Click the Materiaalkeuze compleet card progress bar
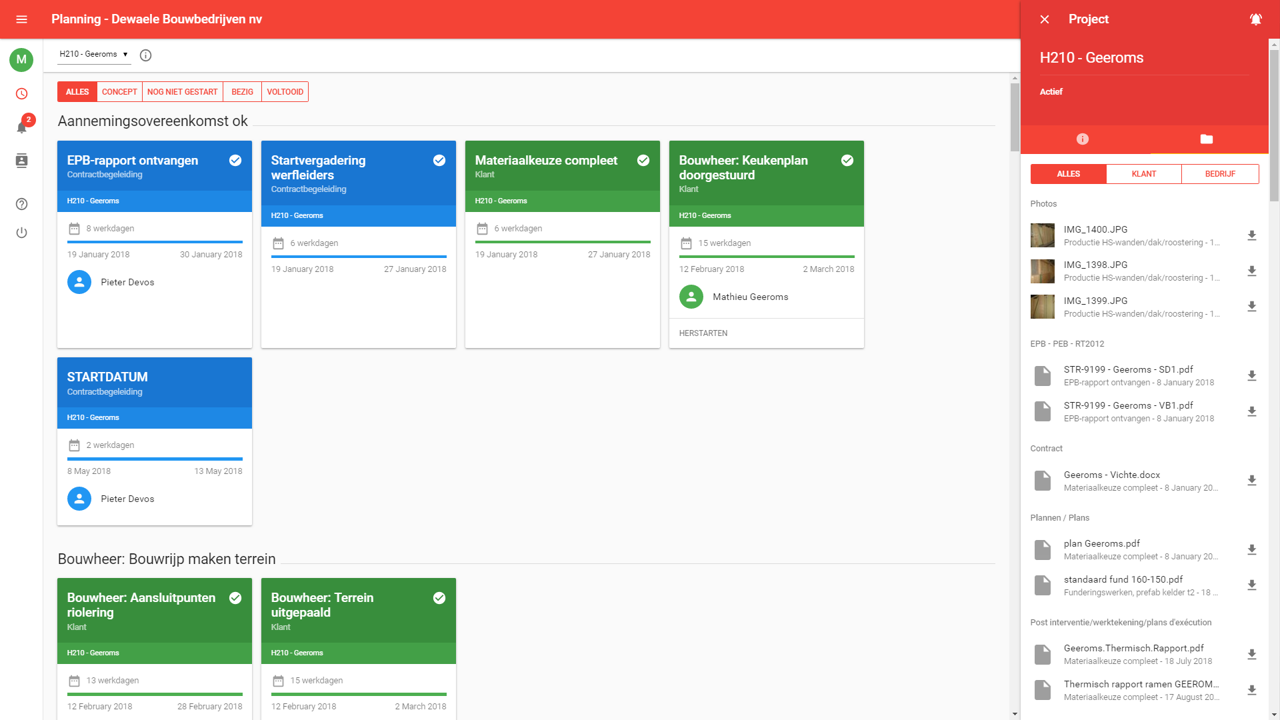This screenshot has height=720, width=1280. point(563,242)
